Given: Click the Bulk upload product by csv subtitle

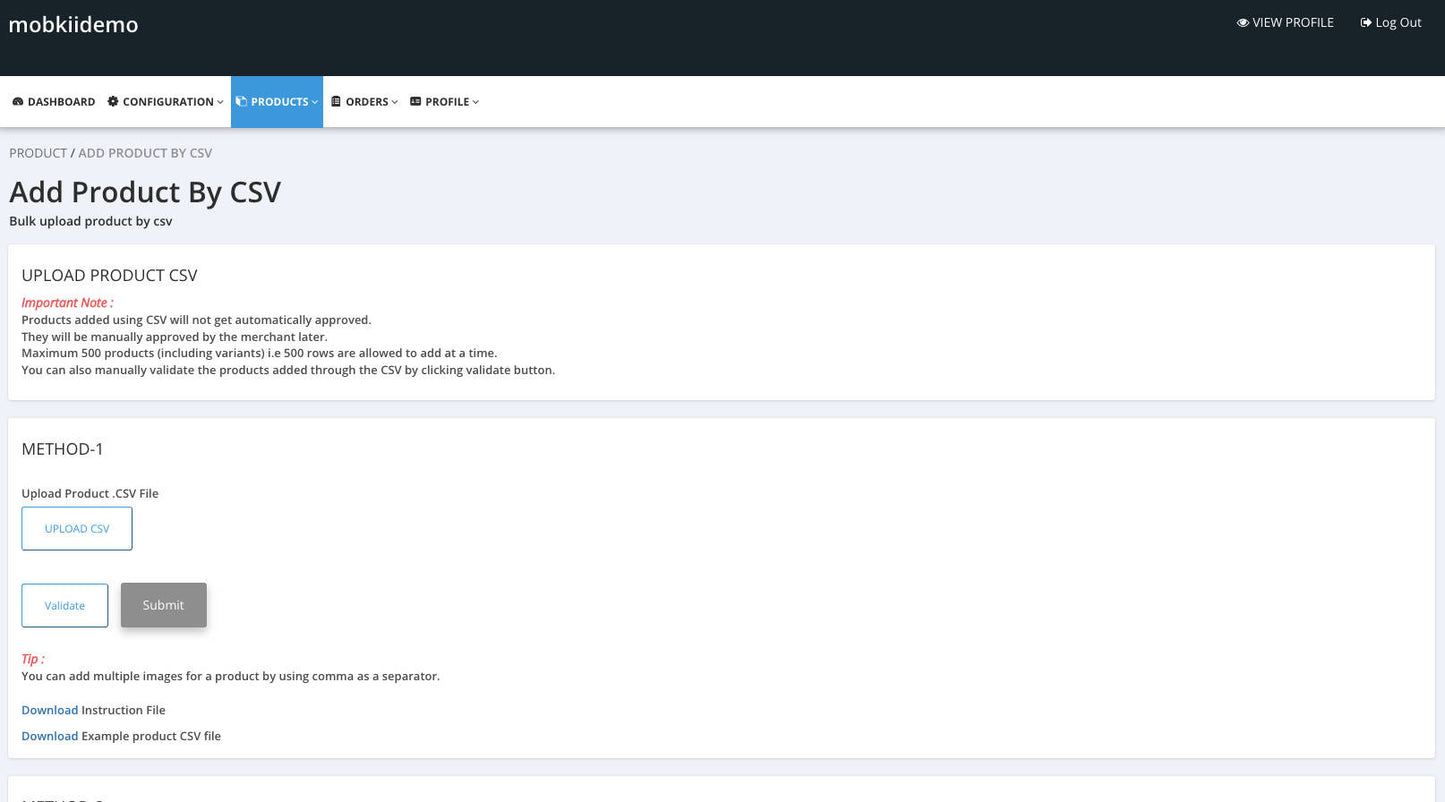Looking at the screenshot, I should [x=91, y=221].
